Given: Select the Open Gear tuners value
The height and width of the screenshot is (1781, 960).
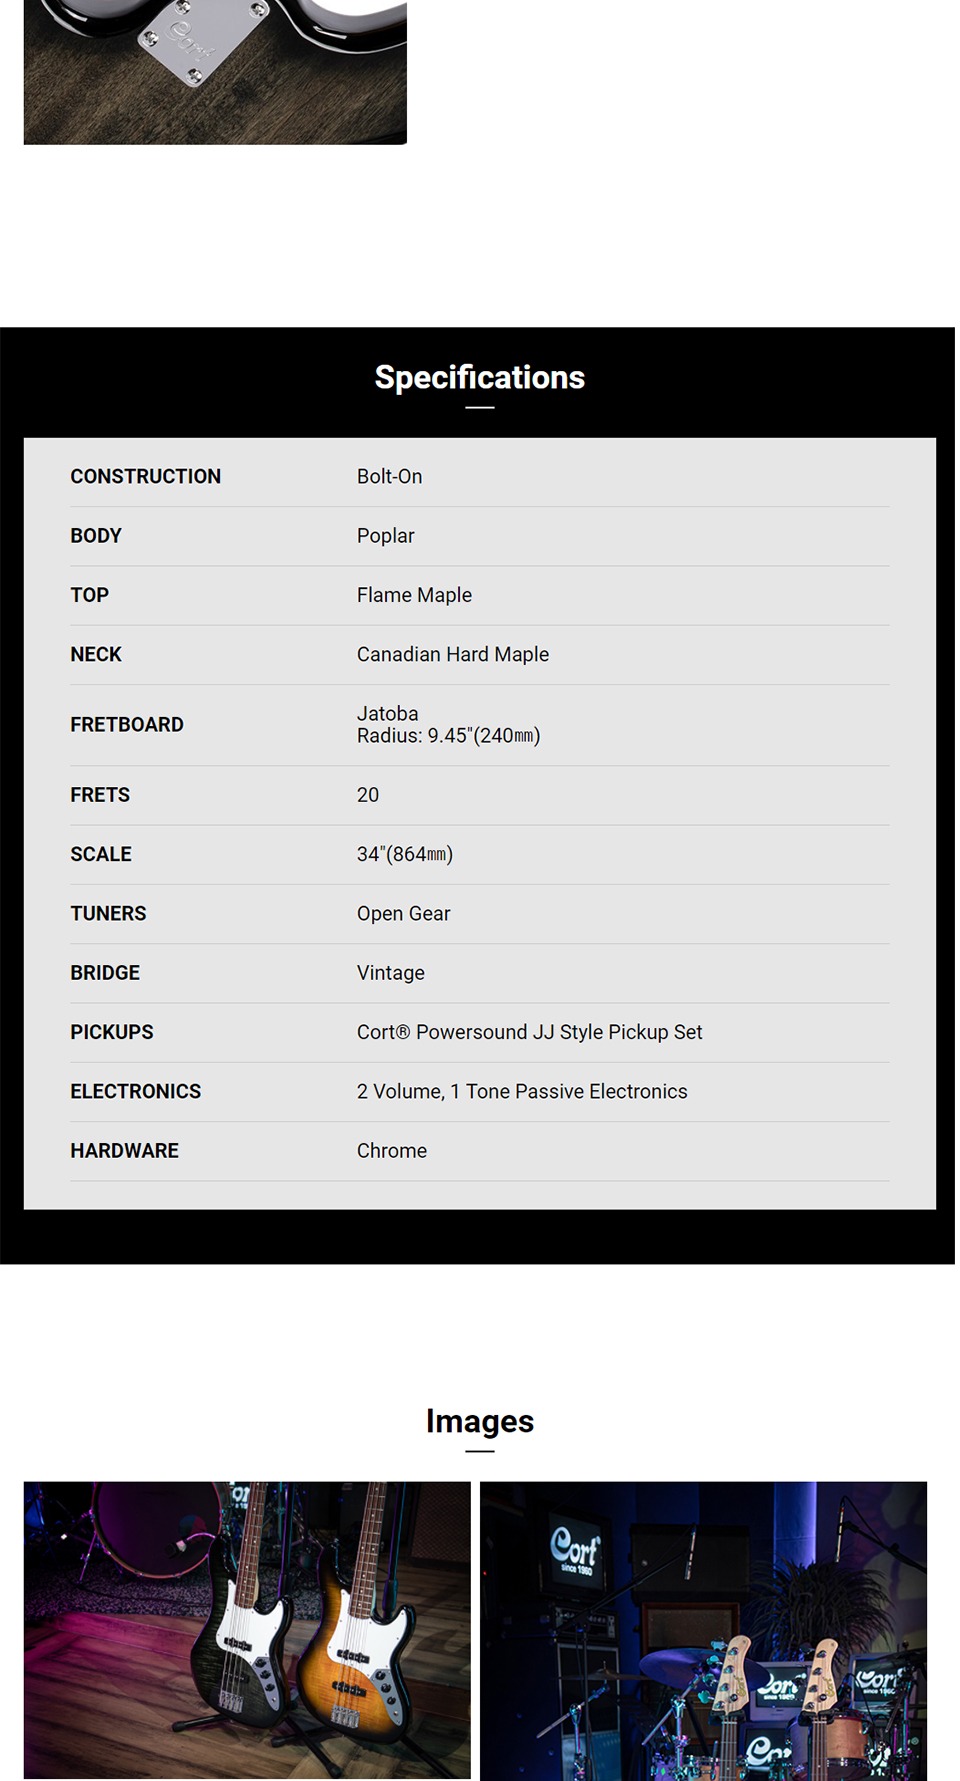Looking at the screenshot, I should tap(404, 913).
